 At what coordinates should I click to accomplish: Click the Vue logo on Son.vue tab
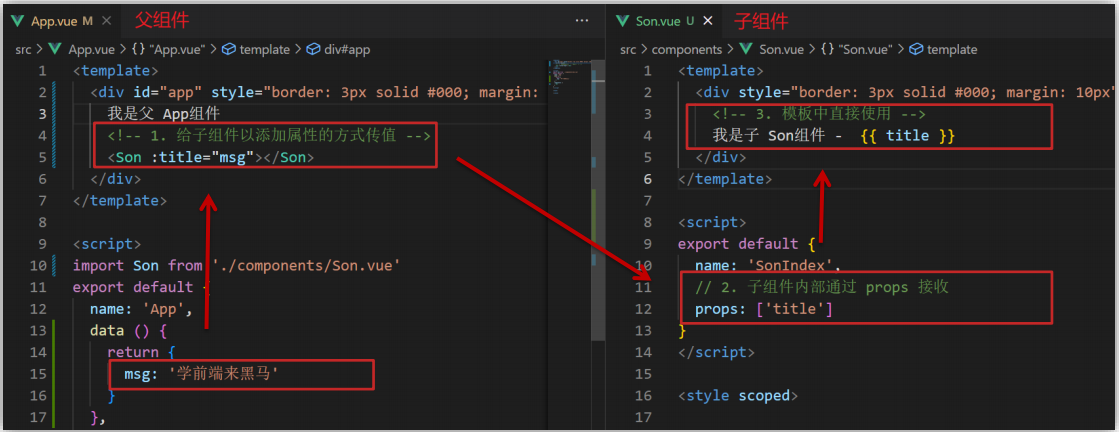[622, 21]
